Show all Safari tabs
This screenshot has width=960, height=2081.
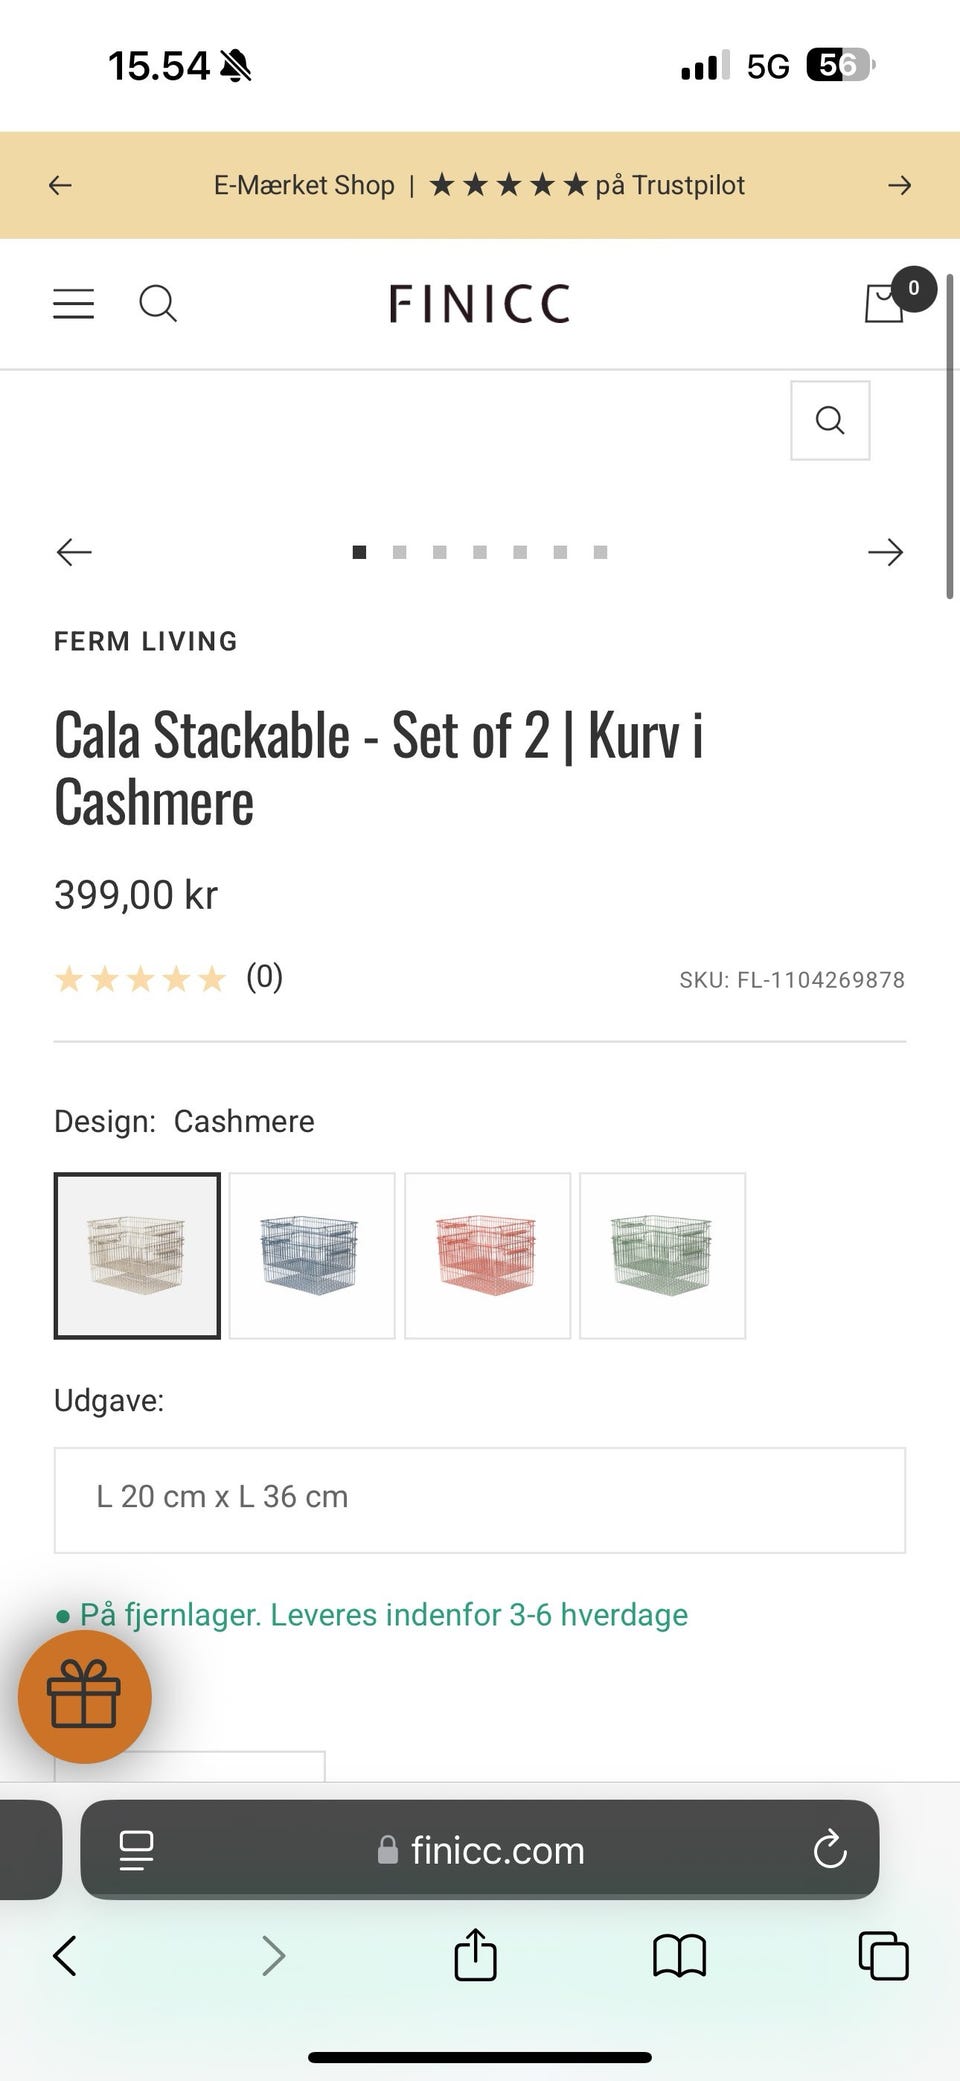point(883,1955)
